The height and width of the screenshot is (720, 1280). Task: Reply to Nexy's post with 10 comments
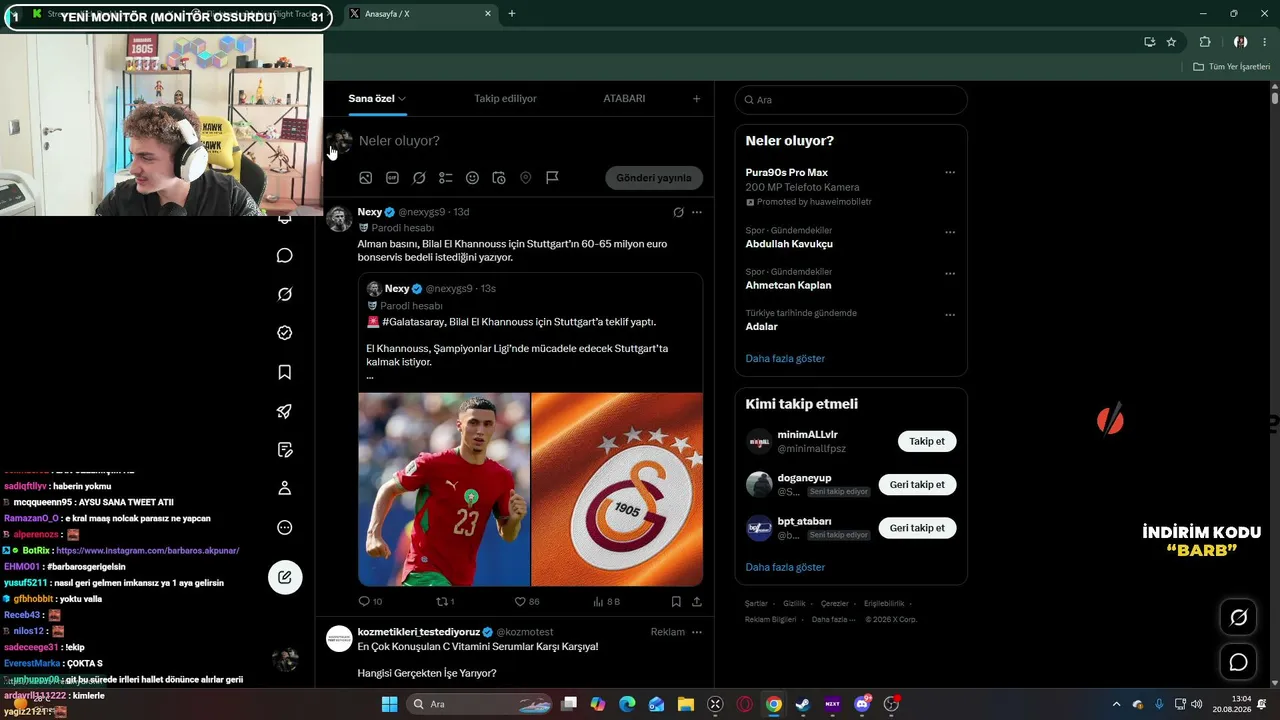(370, 601)
